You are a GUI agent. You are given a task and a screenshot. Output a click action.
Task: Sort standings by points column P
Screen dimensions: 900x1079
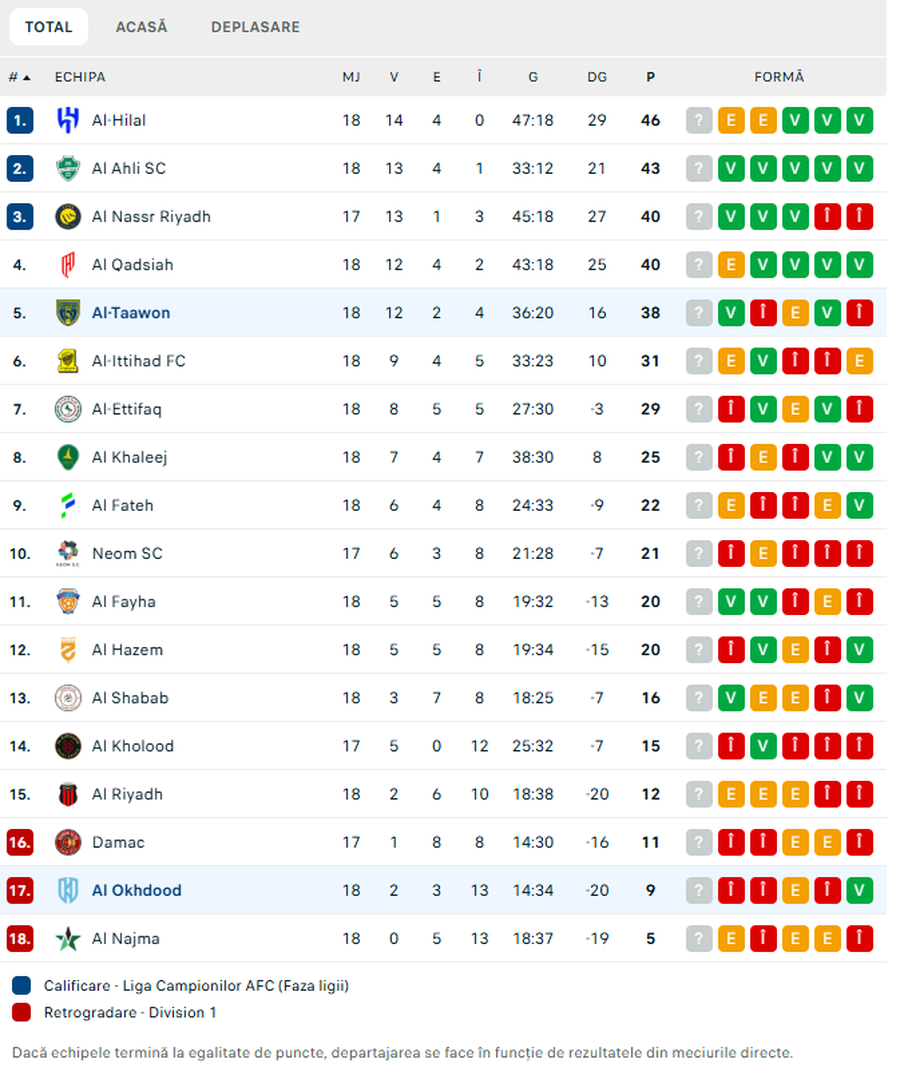[651, 77]
